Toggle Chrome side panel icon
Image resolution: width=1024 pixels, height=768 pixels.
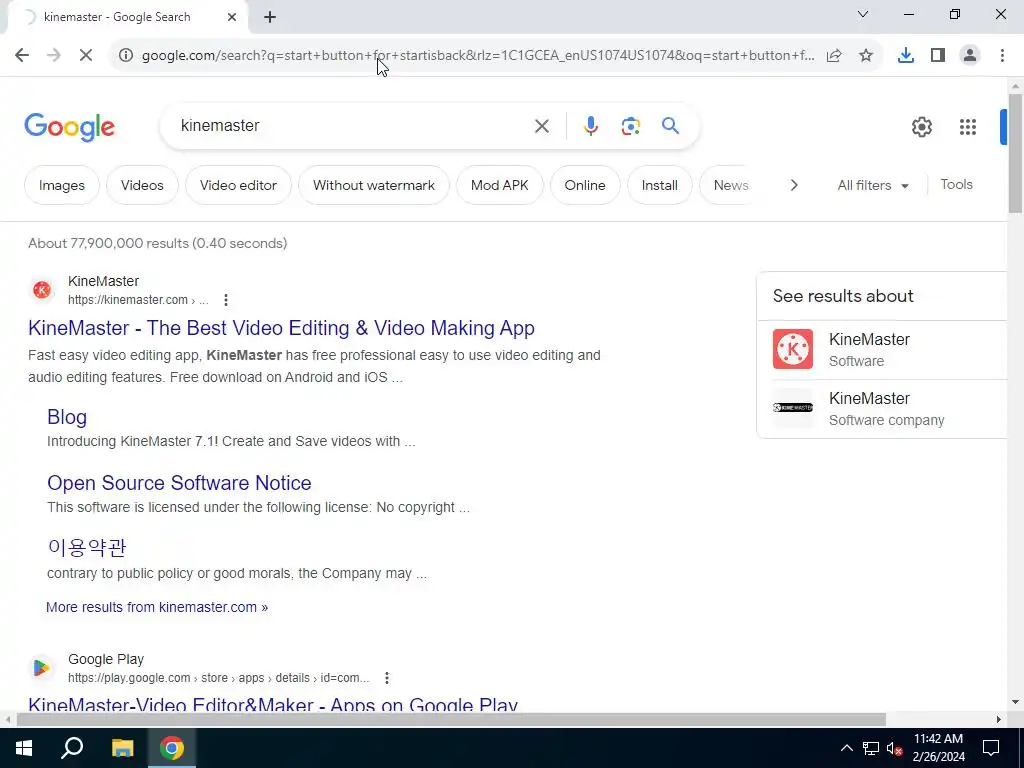tap(938, 56)
